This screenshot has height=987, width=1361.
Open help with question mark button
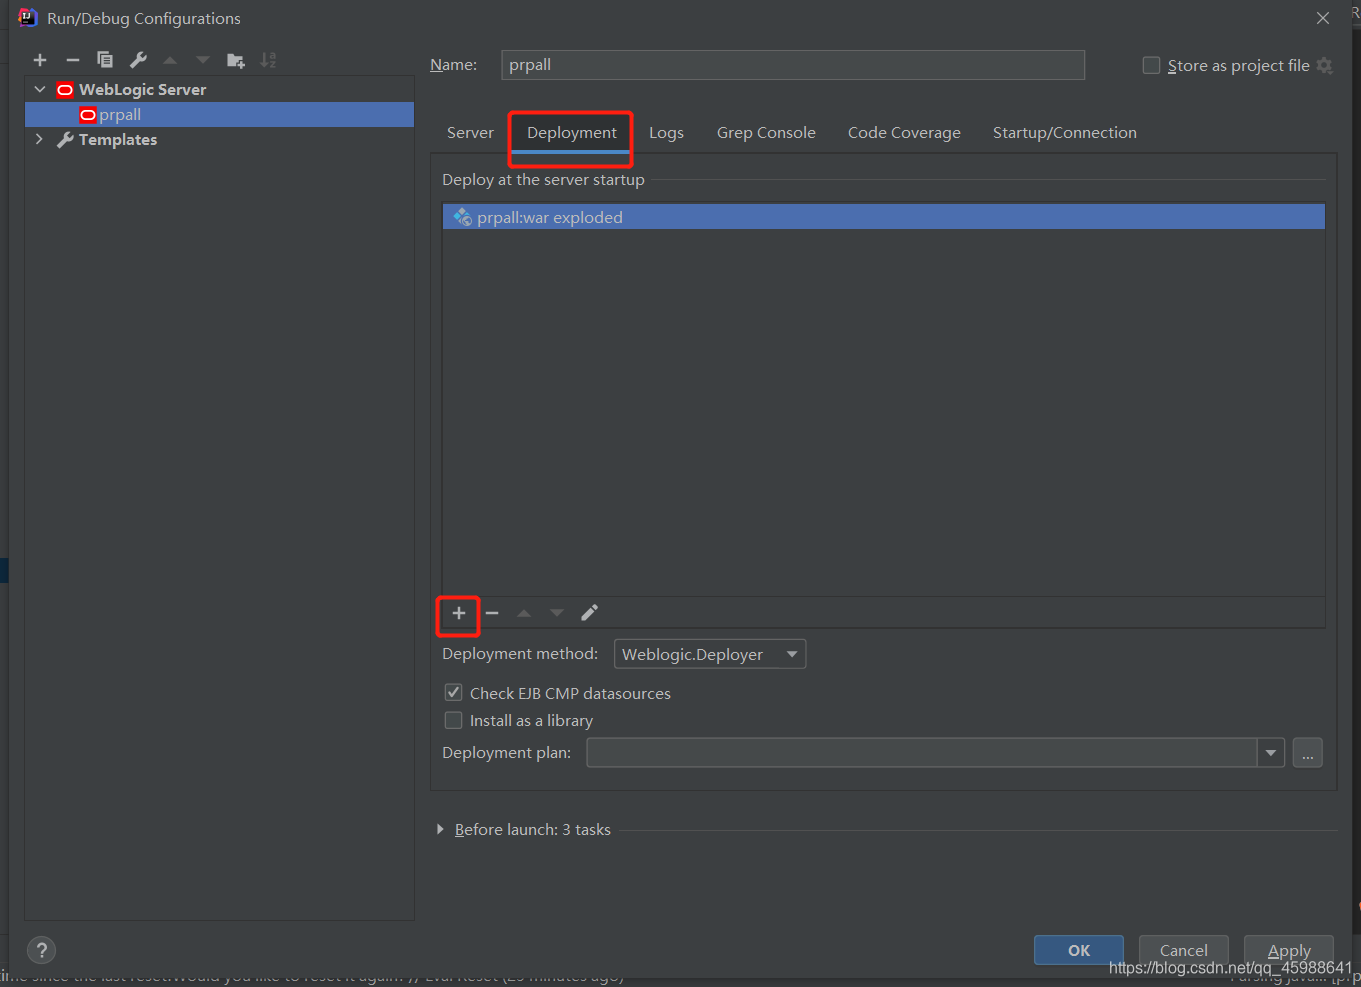41,950
